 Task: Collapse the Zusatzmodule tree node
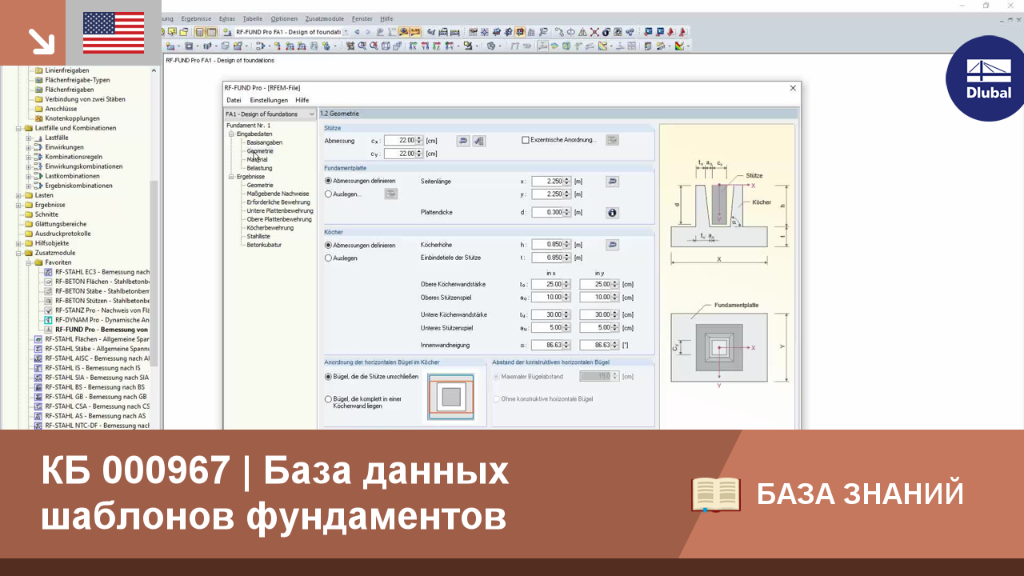pyautogui.click(x=19, y=253)
